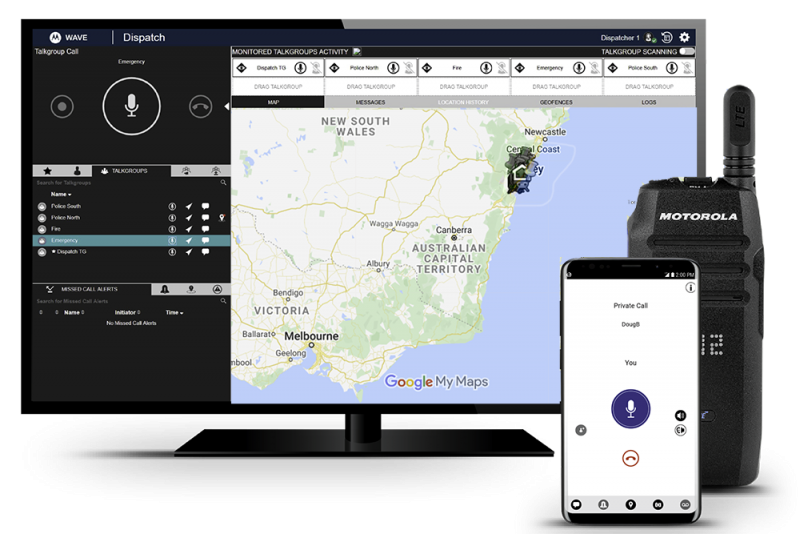This screenshot has width=800, height=534.
Task: Click location arrow icon in Dispatch TG row
Action: 189,252
